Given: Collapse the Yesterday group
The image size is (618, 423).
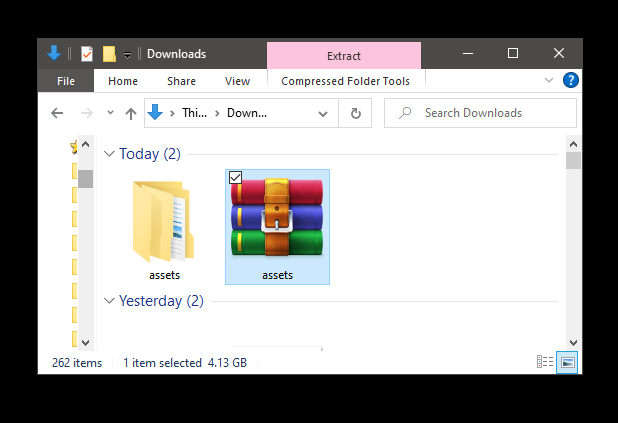Looking at the screenshot, I should [109, 301].
